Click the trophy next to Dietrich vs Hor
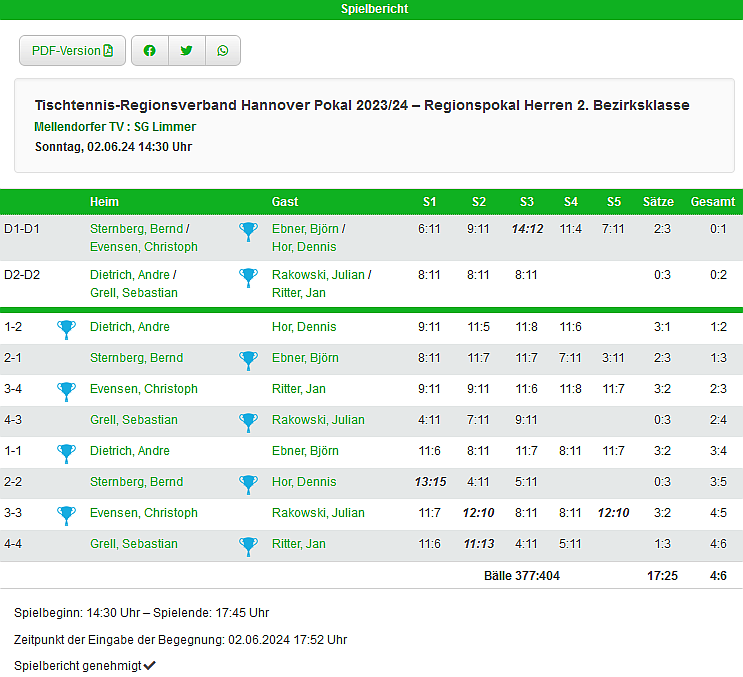 (x=66, y=328)
